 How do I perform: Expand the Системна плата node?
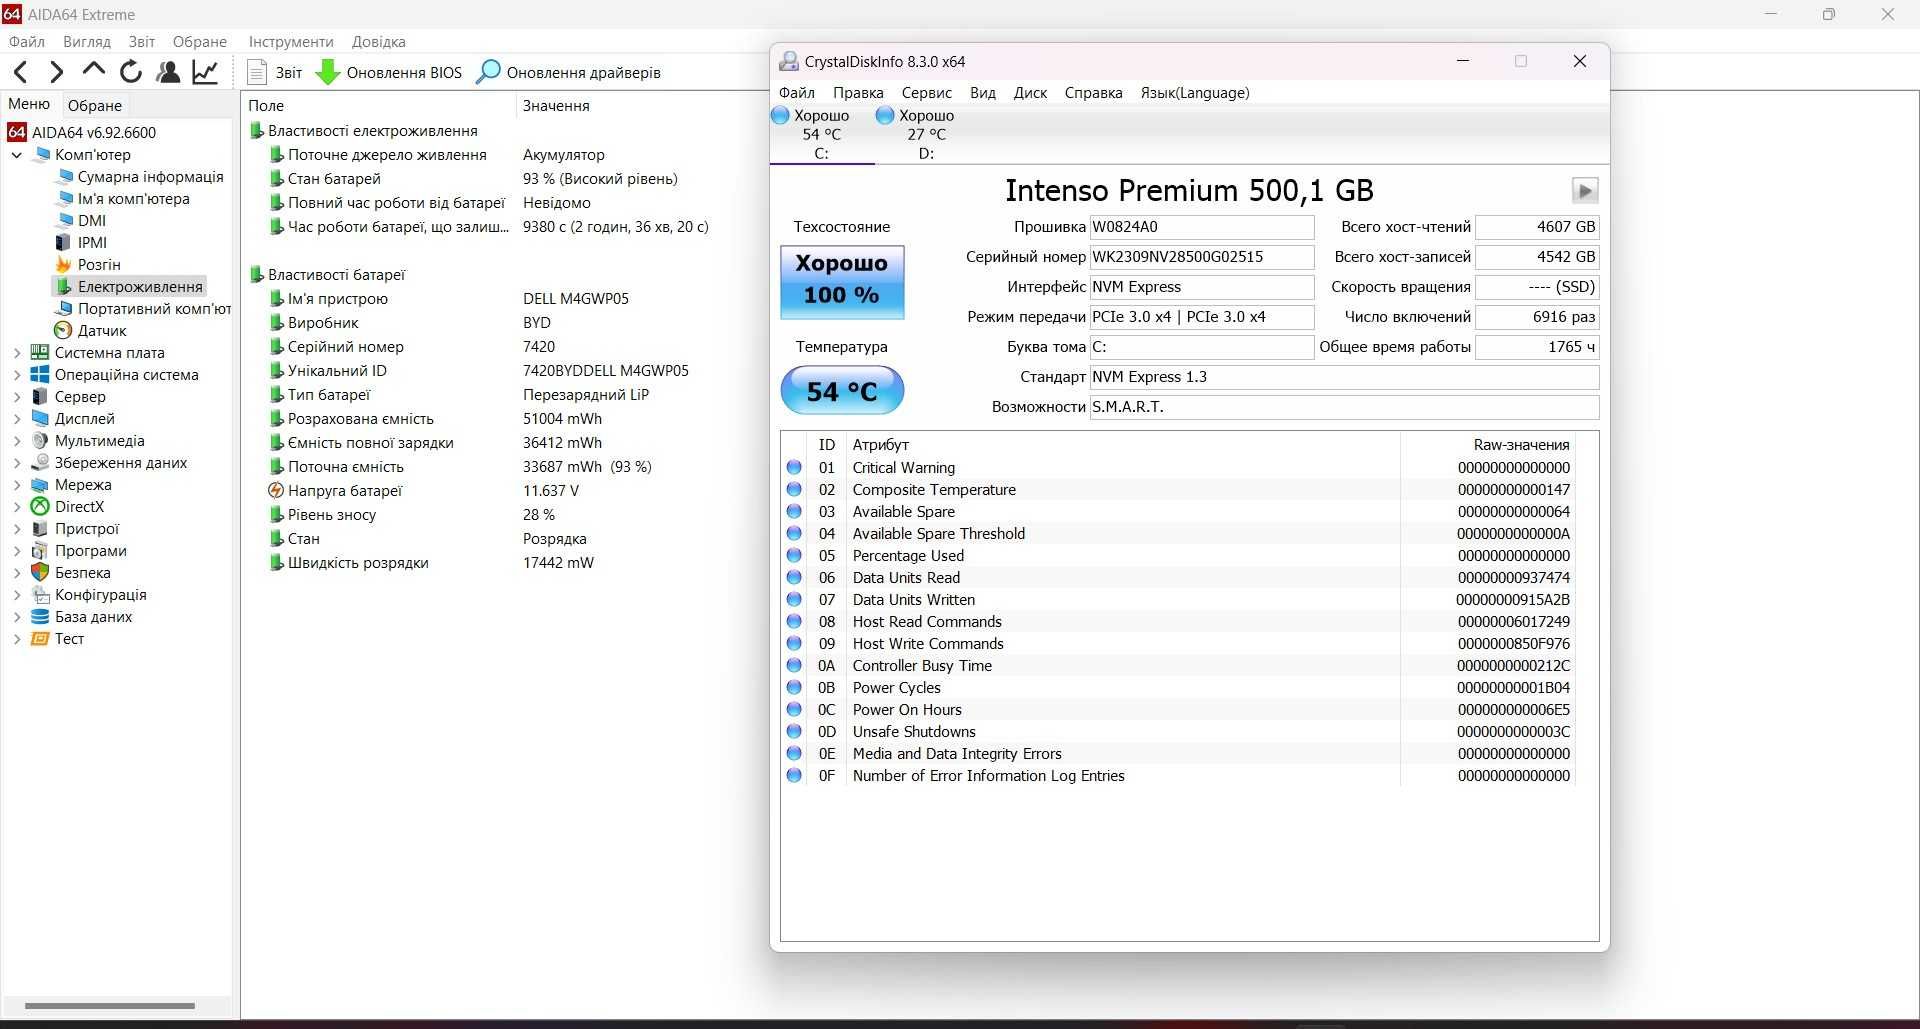17,353
